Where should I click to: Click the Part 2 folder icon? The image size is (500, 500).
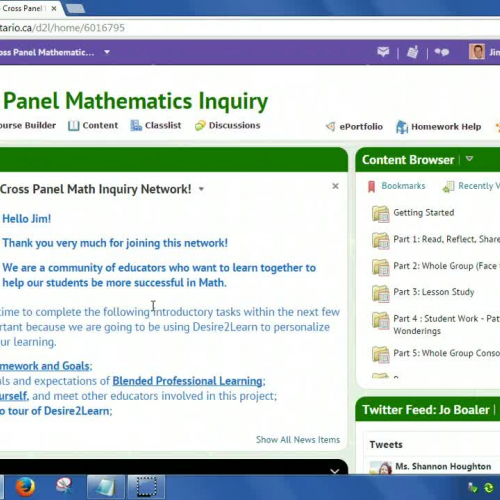pyautogui.click(x=380, y=267)
